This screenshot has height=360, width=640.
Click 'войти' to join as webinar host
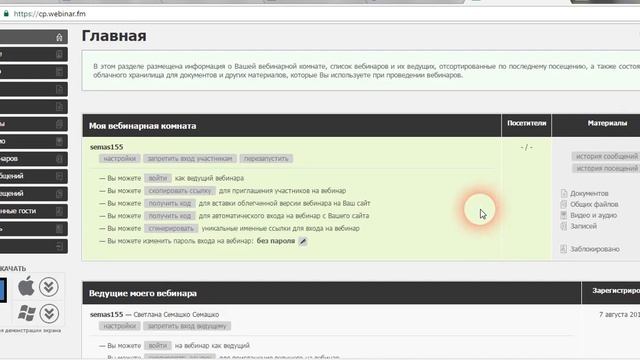coord(158,178)
